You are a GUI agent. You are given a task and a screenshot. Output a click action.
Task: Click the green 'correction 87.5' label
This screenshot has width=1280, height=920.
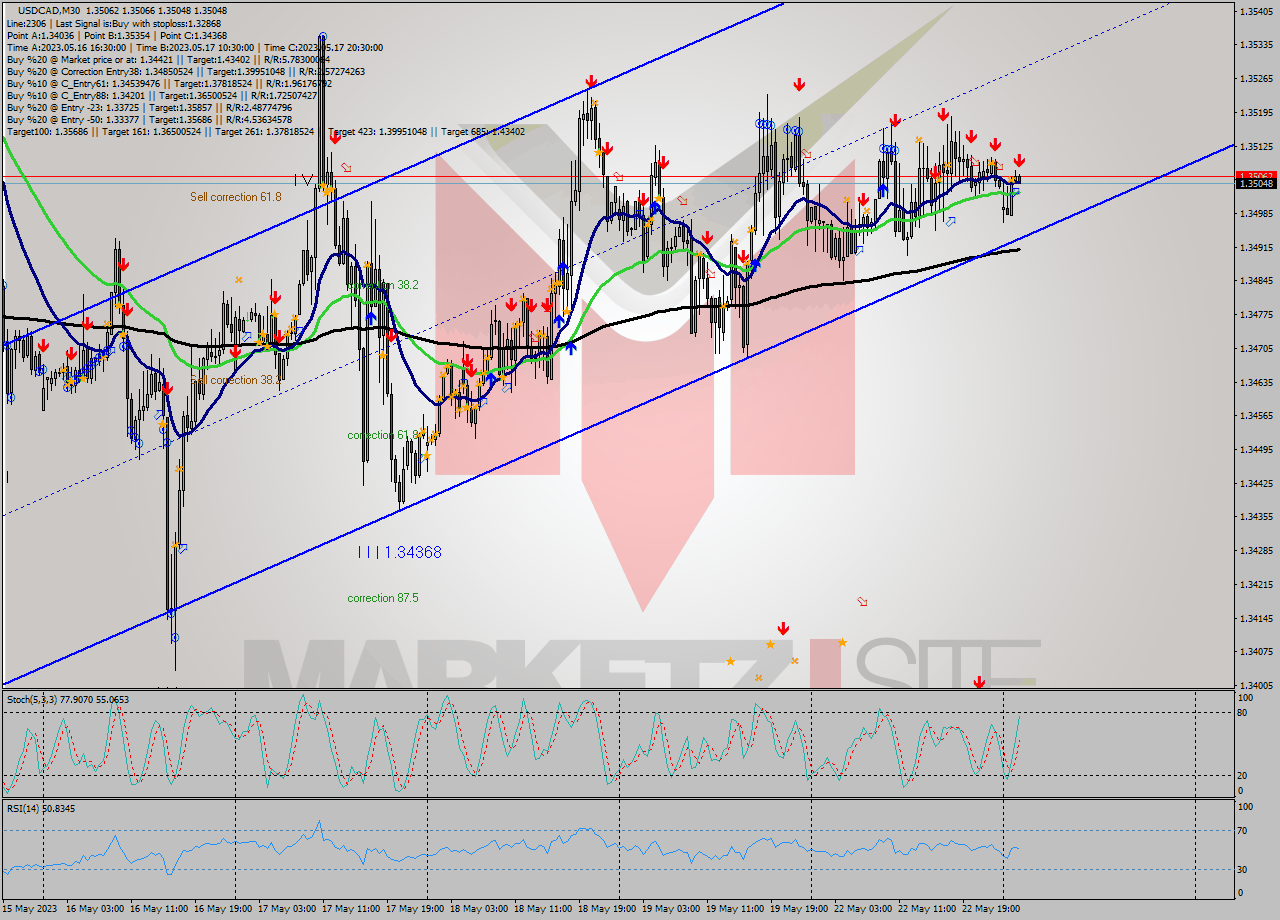point(383,598)
